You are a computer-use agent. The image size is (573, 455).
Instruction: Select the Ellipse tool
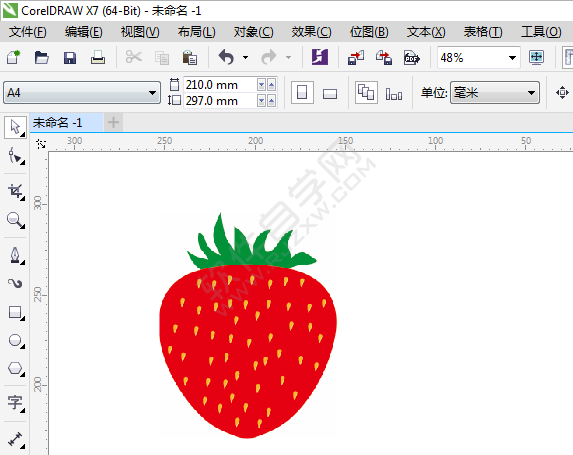coord(15,341)
